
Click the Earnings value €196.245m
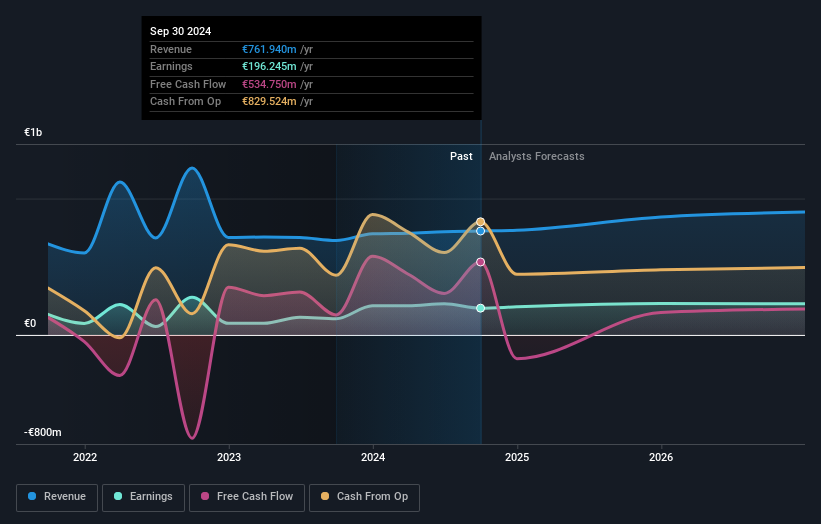[269, 66]
